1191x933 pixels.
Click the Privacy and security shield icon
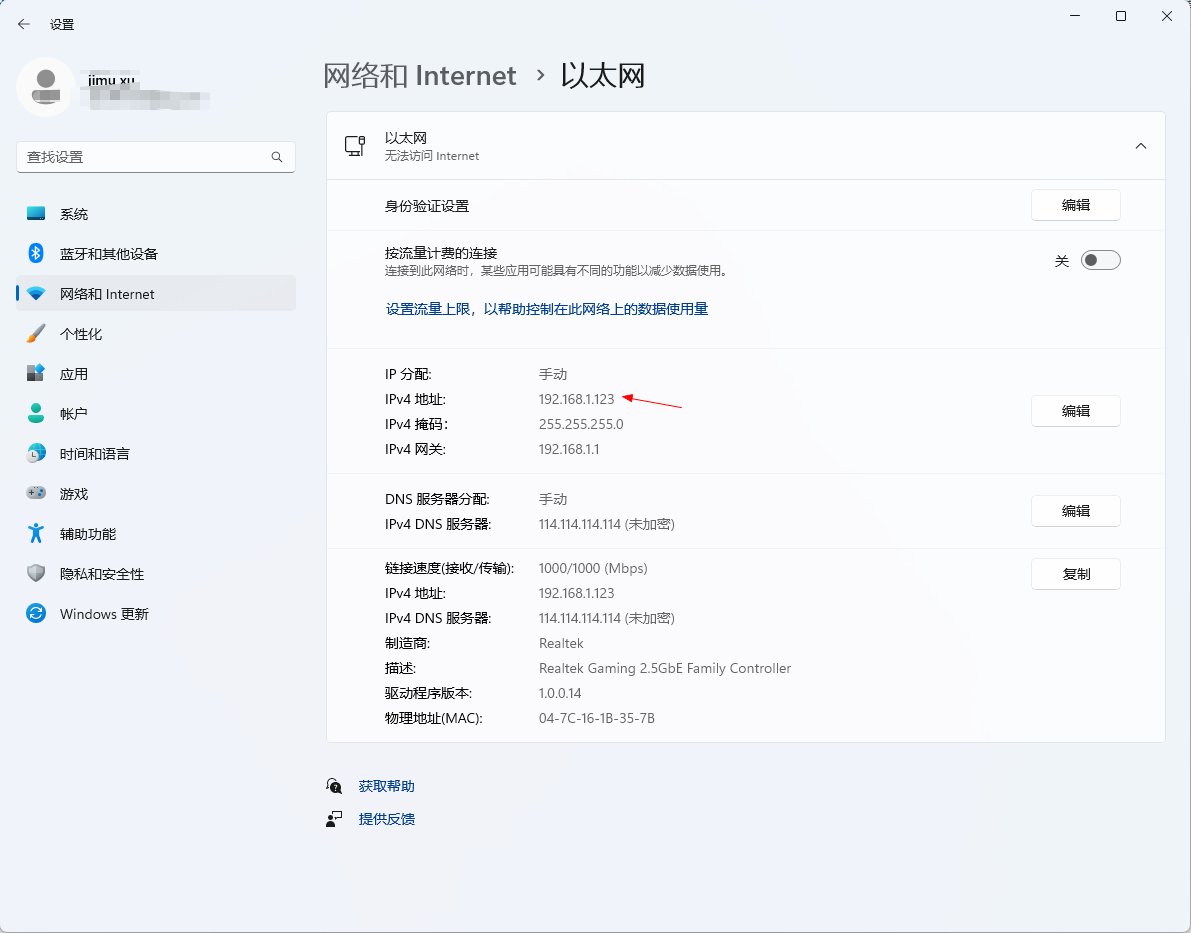tap(36, 574)
